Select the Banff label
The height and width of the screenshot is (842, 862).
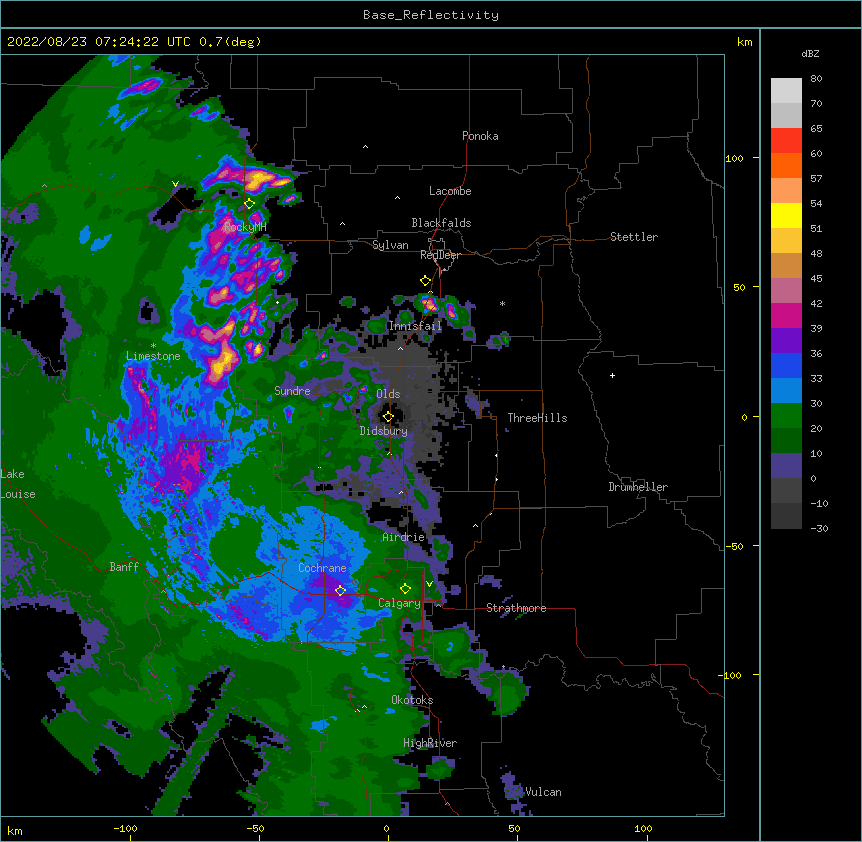[124, 567]
